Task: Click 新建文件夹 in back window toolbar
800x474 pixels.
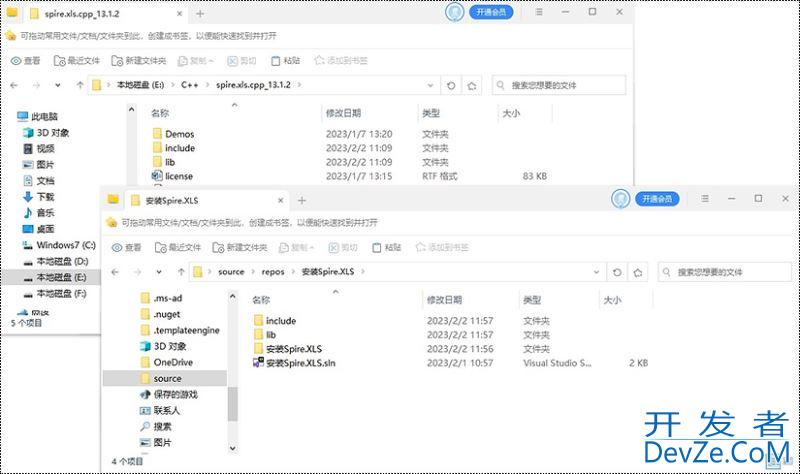Action: pos(139,61)
